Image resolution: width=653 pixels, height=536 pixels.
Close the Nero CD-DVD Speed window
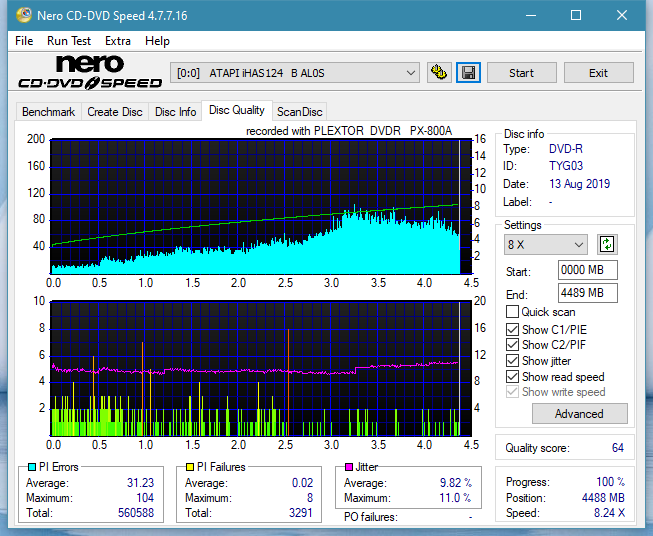(x=622, y=15)
